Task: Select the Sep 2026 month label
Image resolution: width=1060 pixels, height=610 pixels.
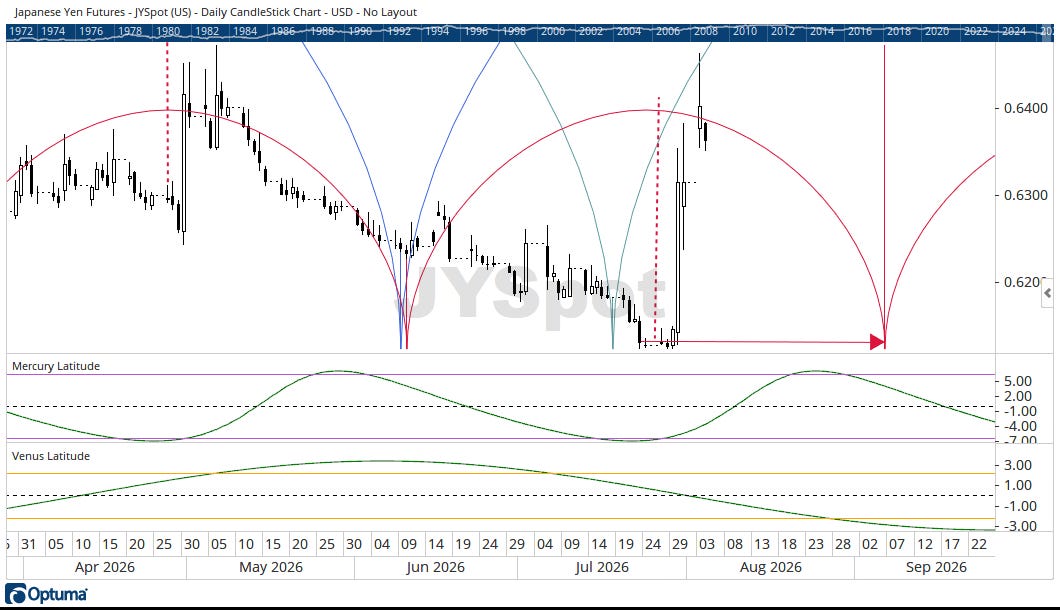Action: [936, 567]
